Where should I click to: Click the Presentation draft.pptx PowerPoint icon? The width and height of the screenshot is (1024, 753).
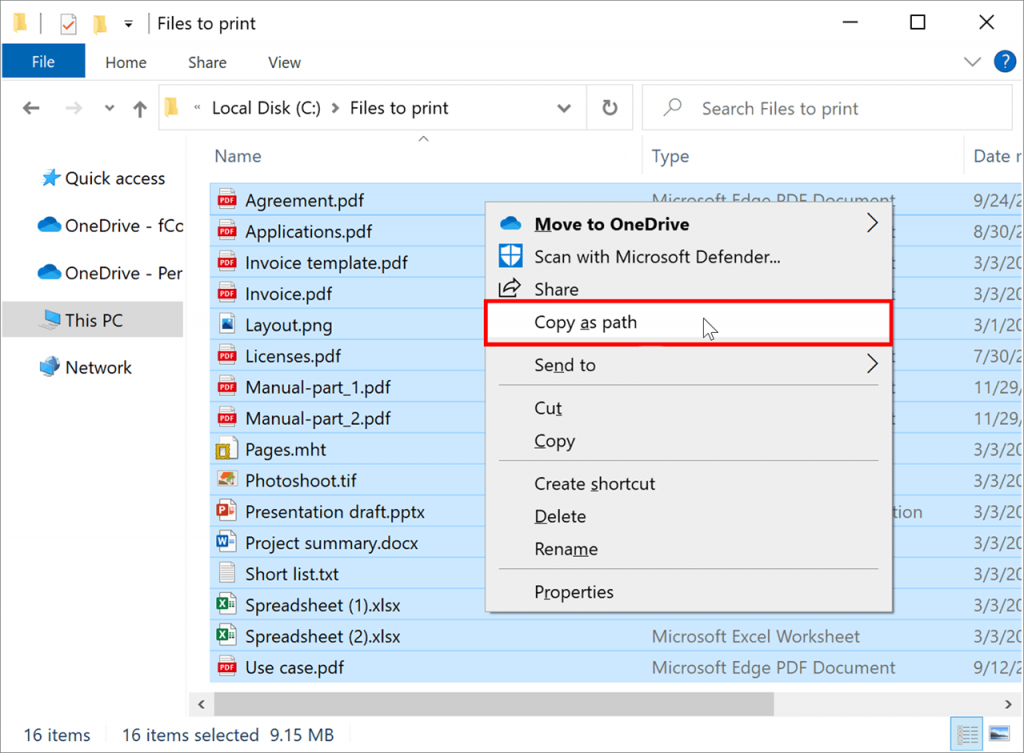click(x=227, y=512)
